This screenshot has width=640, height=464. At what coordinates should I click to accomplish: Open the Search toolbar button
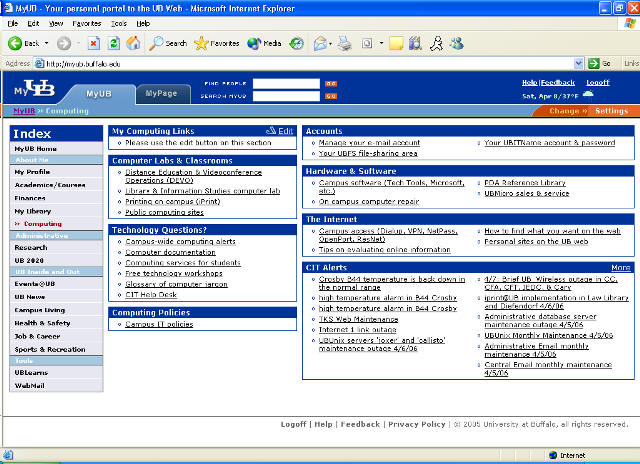point(168,43)
